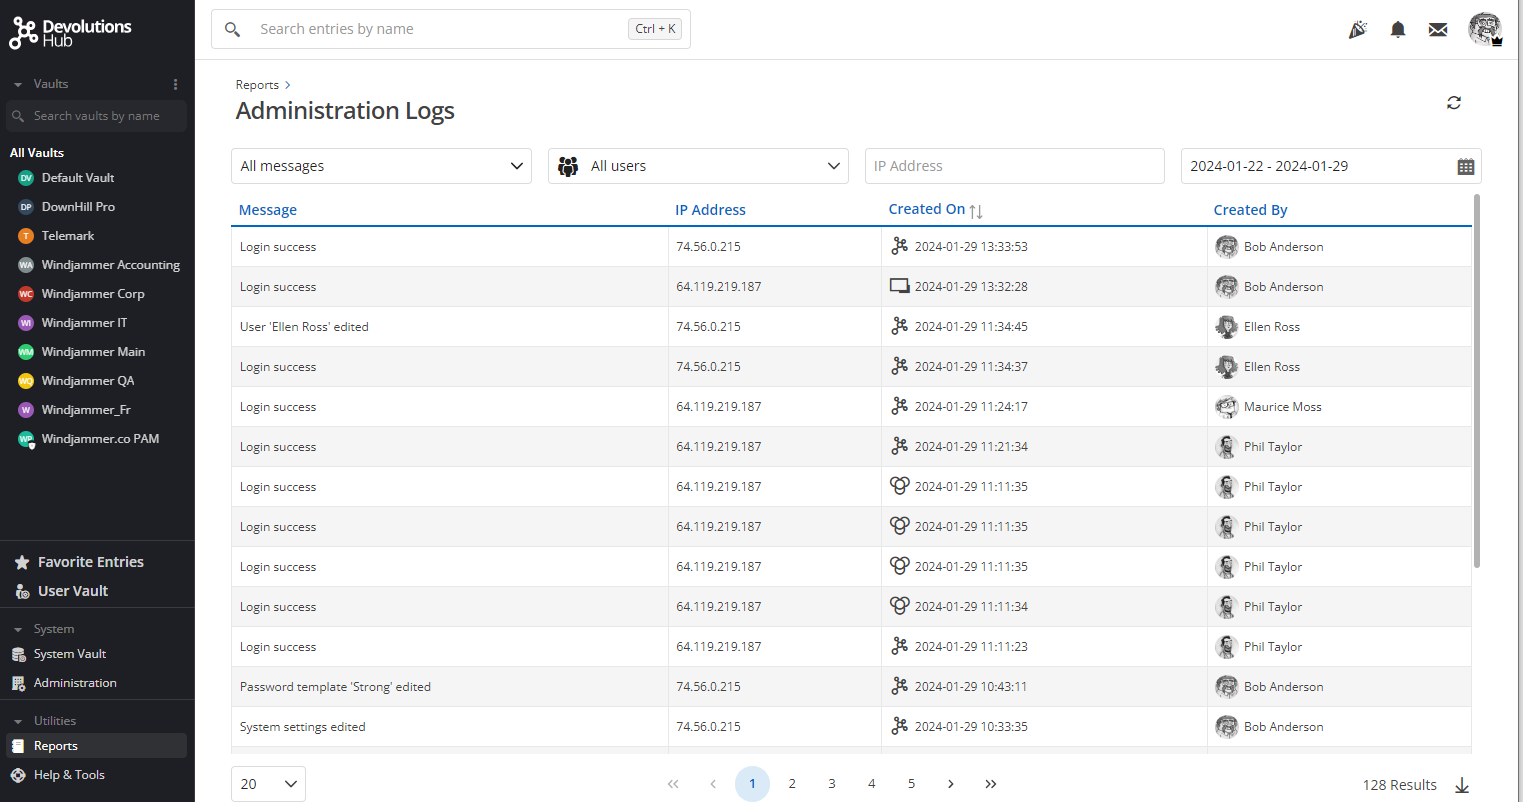Go to the next results page
The width and height of the screenshot is (1523, 802).
951,784
